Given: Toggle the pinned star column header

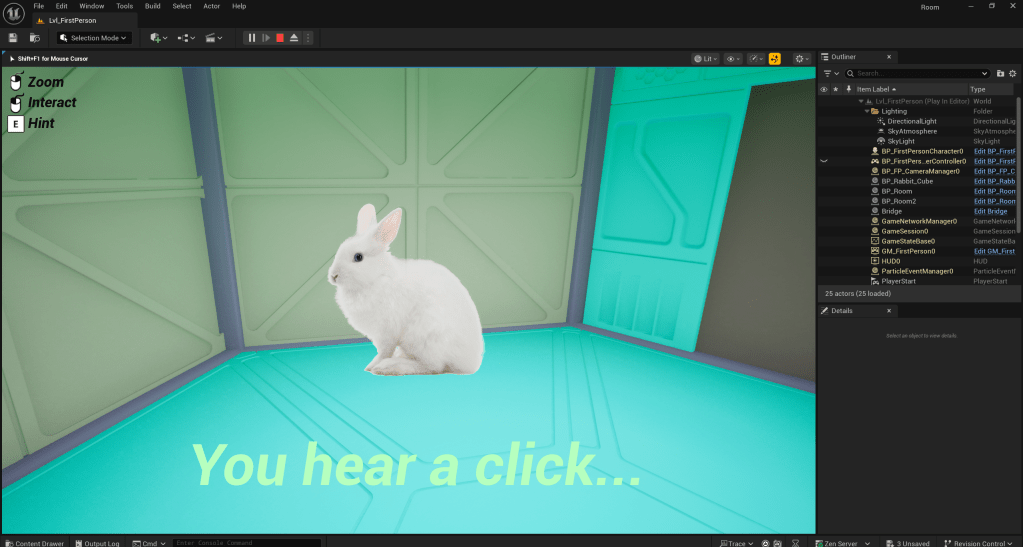Looking at the screenshot, I should pyautogui.click(x=836, y=89).
